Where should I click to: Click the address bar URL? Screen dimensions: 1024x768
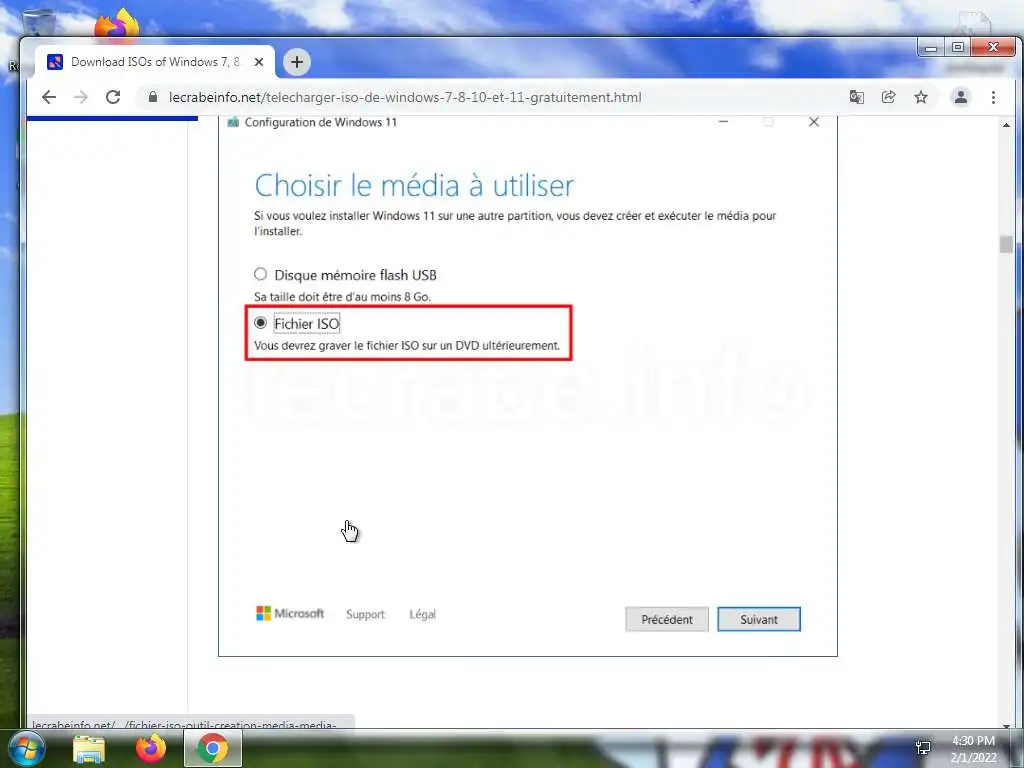click(405, 97)
